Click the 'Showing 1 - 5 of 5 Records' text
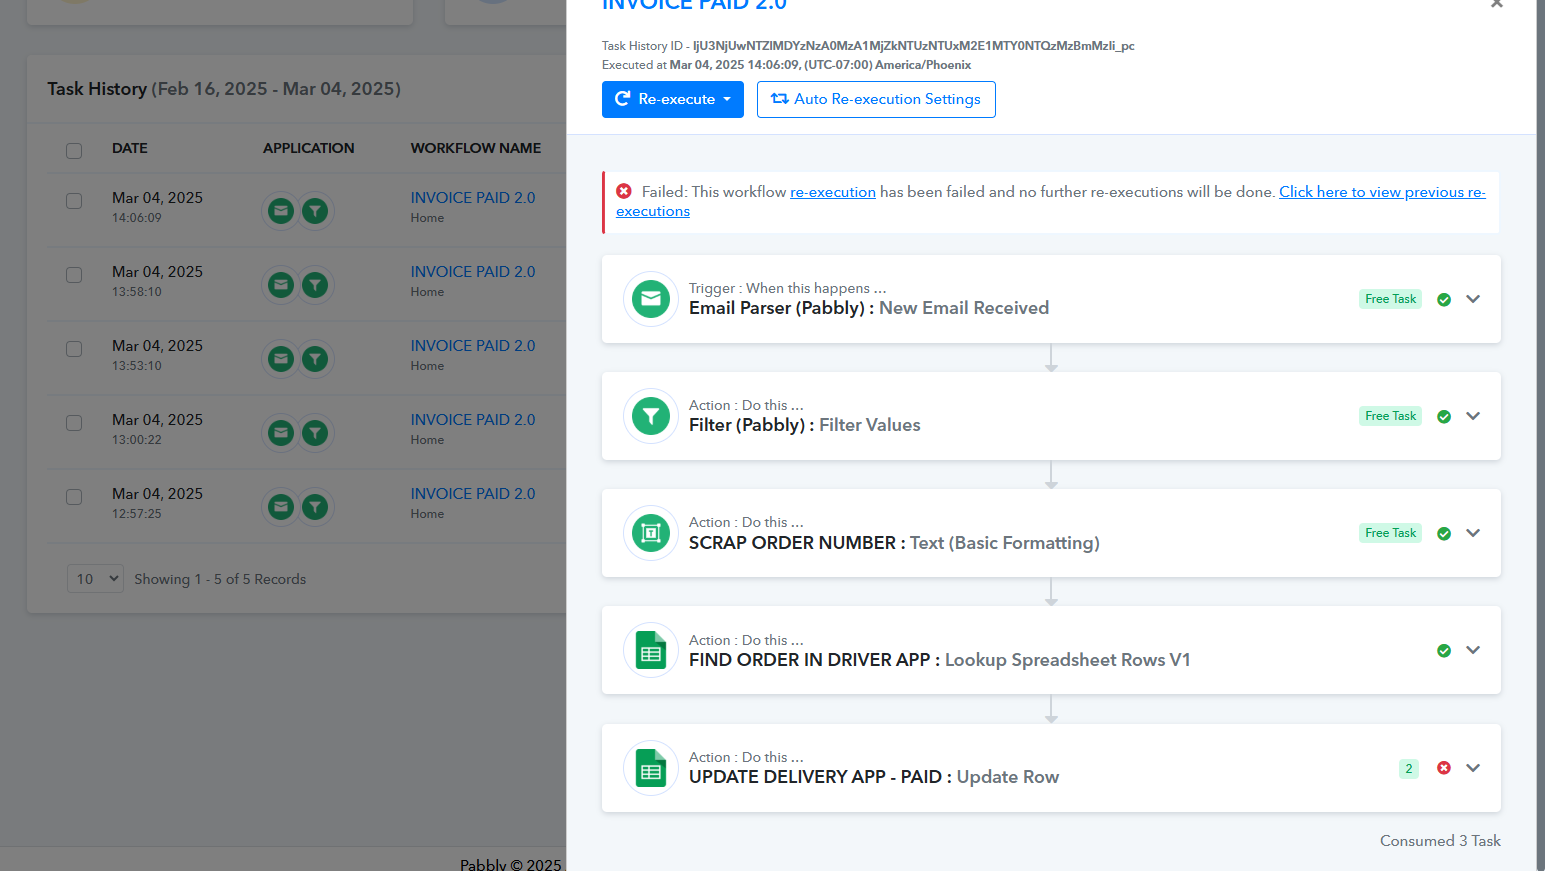This screenshot has width=1545, height=871. (x=220, y=579)
